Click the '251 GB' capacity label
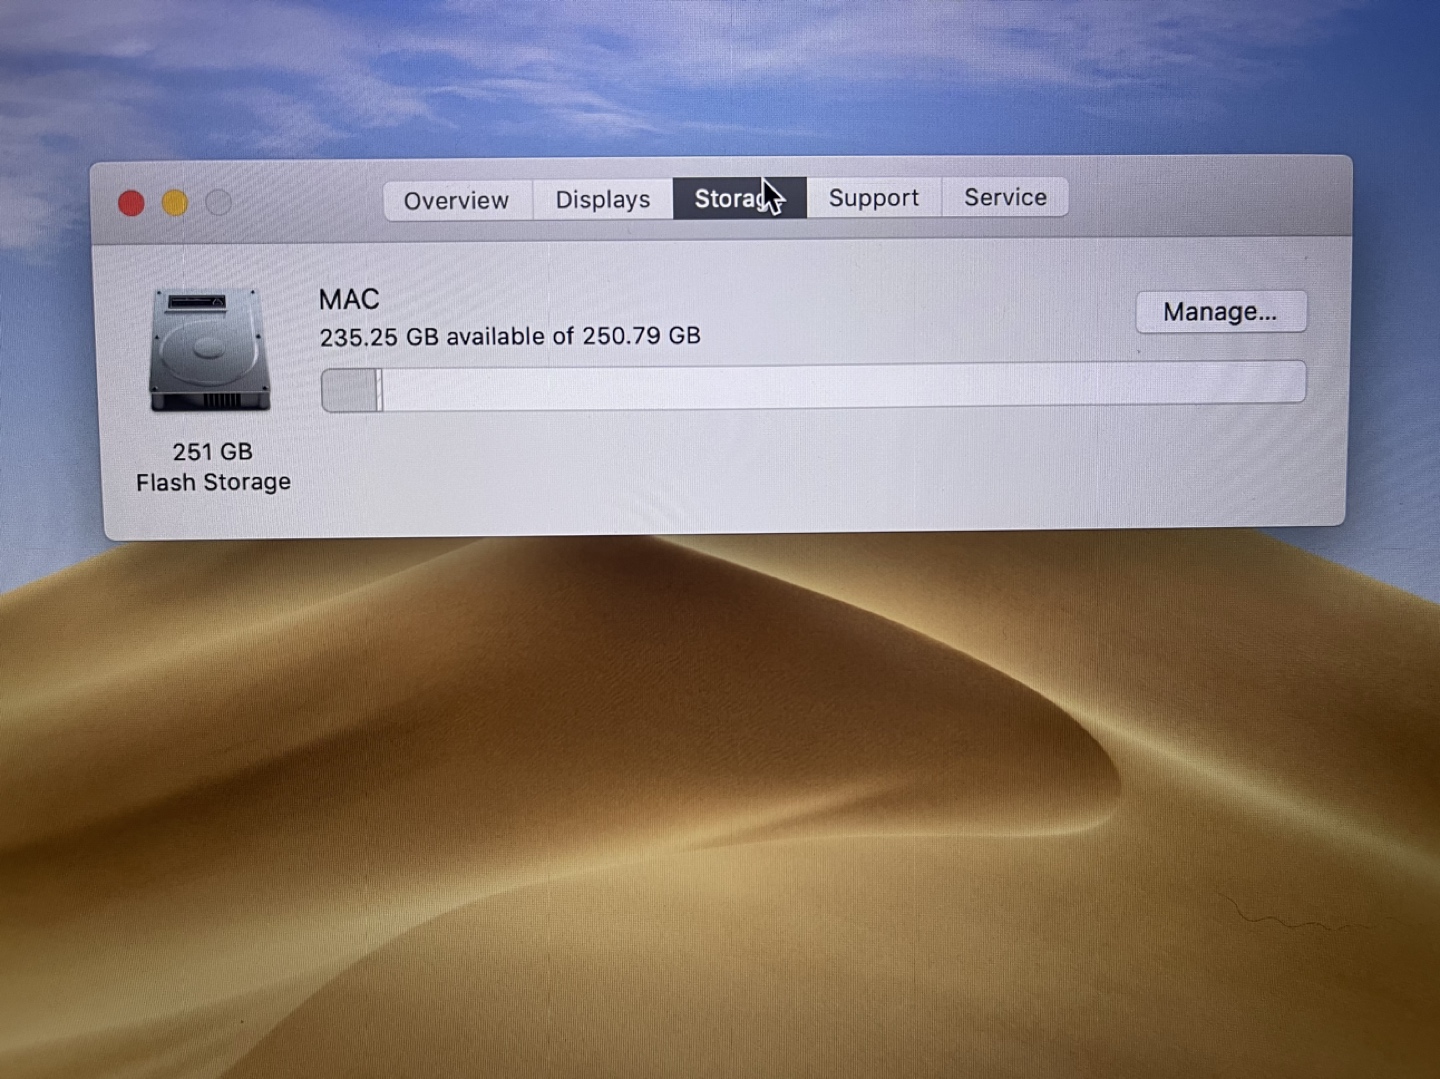Image resolution: width=1440 pixels, height=1079 pixels. (x=212, y=452)
